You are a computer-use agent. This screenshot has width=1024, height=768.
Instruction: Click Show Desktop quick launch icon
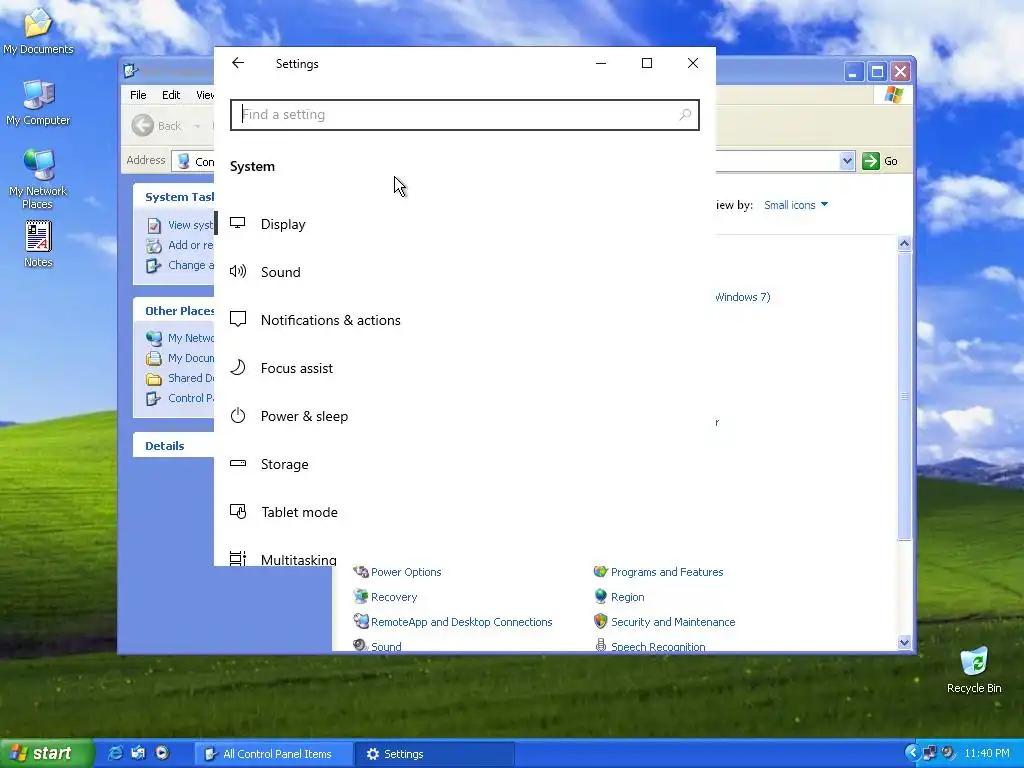(x=138, y=754)
